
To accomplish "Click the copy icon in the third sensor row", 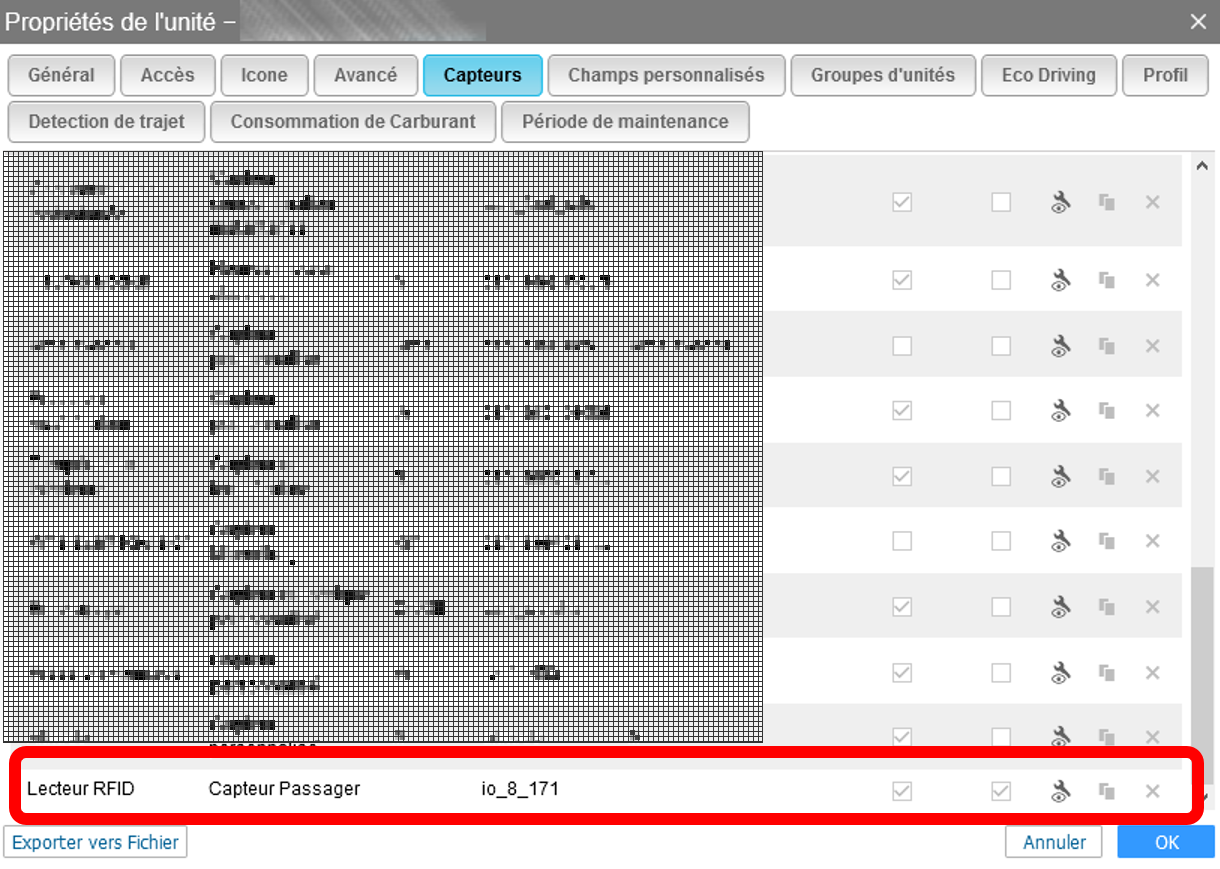I will coord(1106,346).
